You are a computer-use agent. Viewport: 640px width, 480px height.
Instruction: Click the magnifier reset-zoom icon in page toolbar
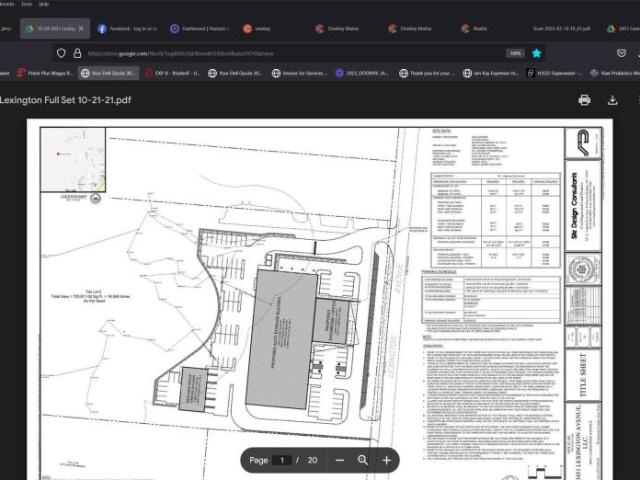(x=363, y=460)
